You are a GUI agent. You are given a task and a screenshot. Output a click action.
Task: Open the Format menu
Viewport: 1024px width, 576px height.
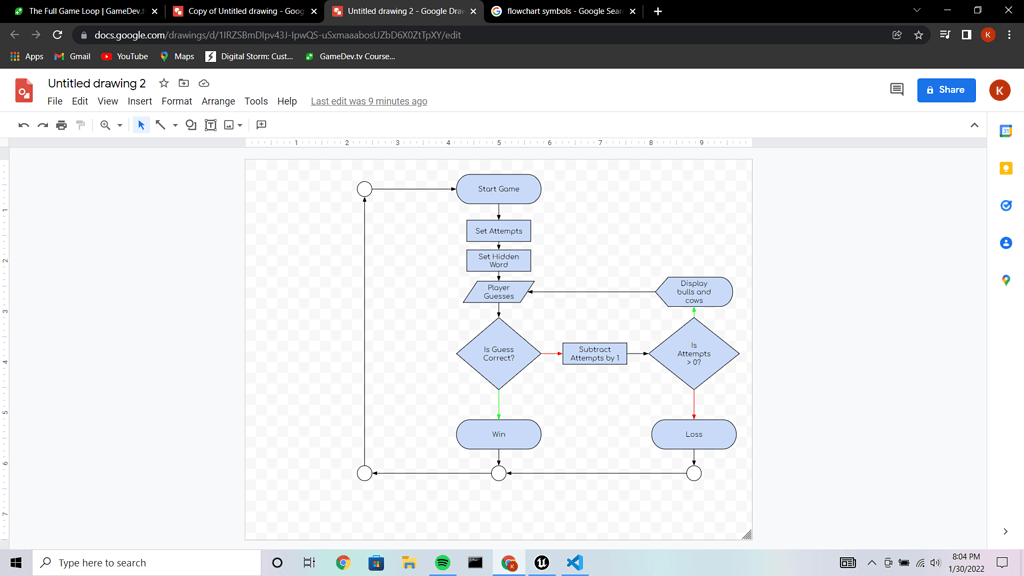(x=176, y=101)
